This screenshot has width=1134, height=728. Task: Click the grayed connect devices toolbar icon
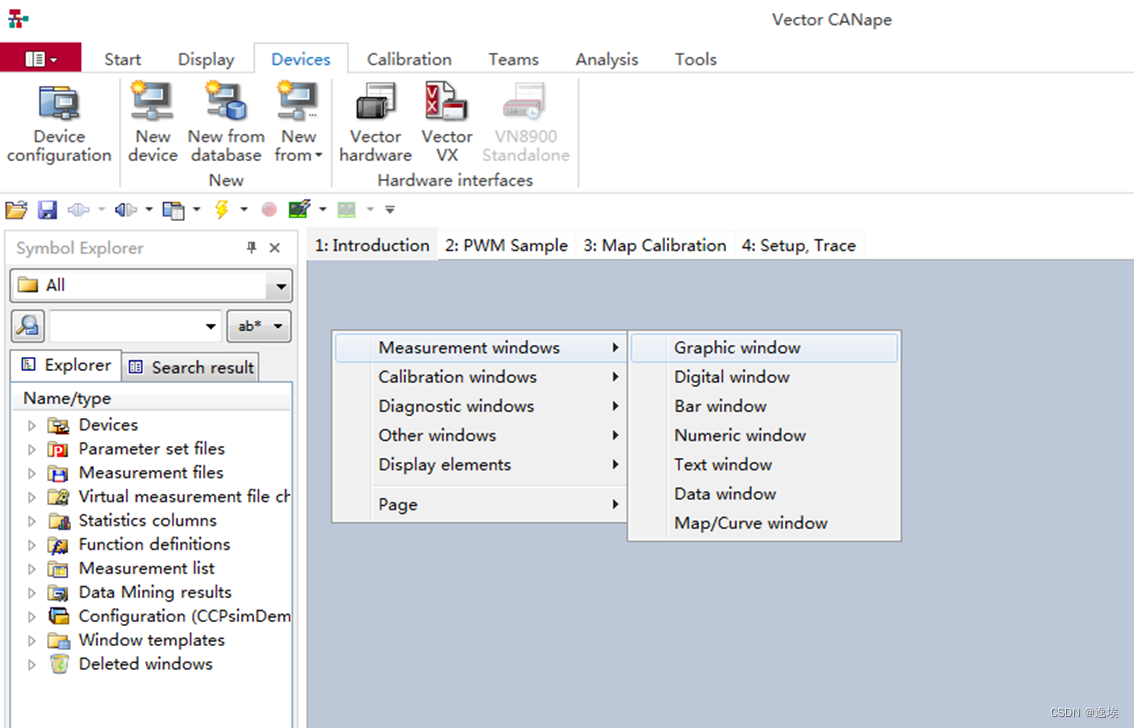(78, 210)
